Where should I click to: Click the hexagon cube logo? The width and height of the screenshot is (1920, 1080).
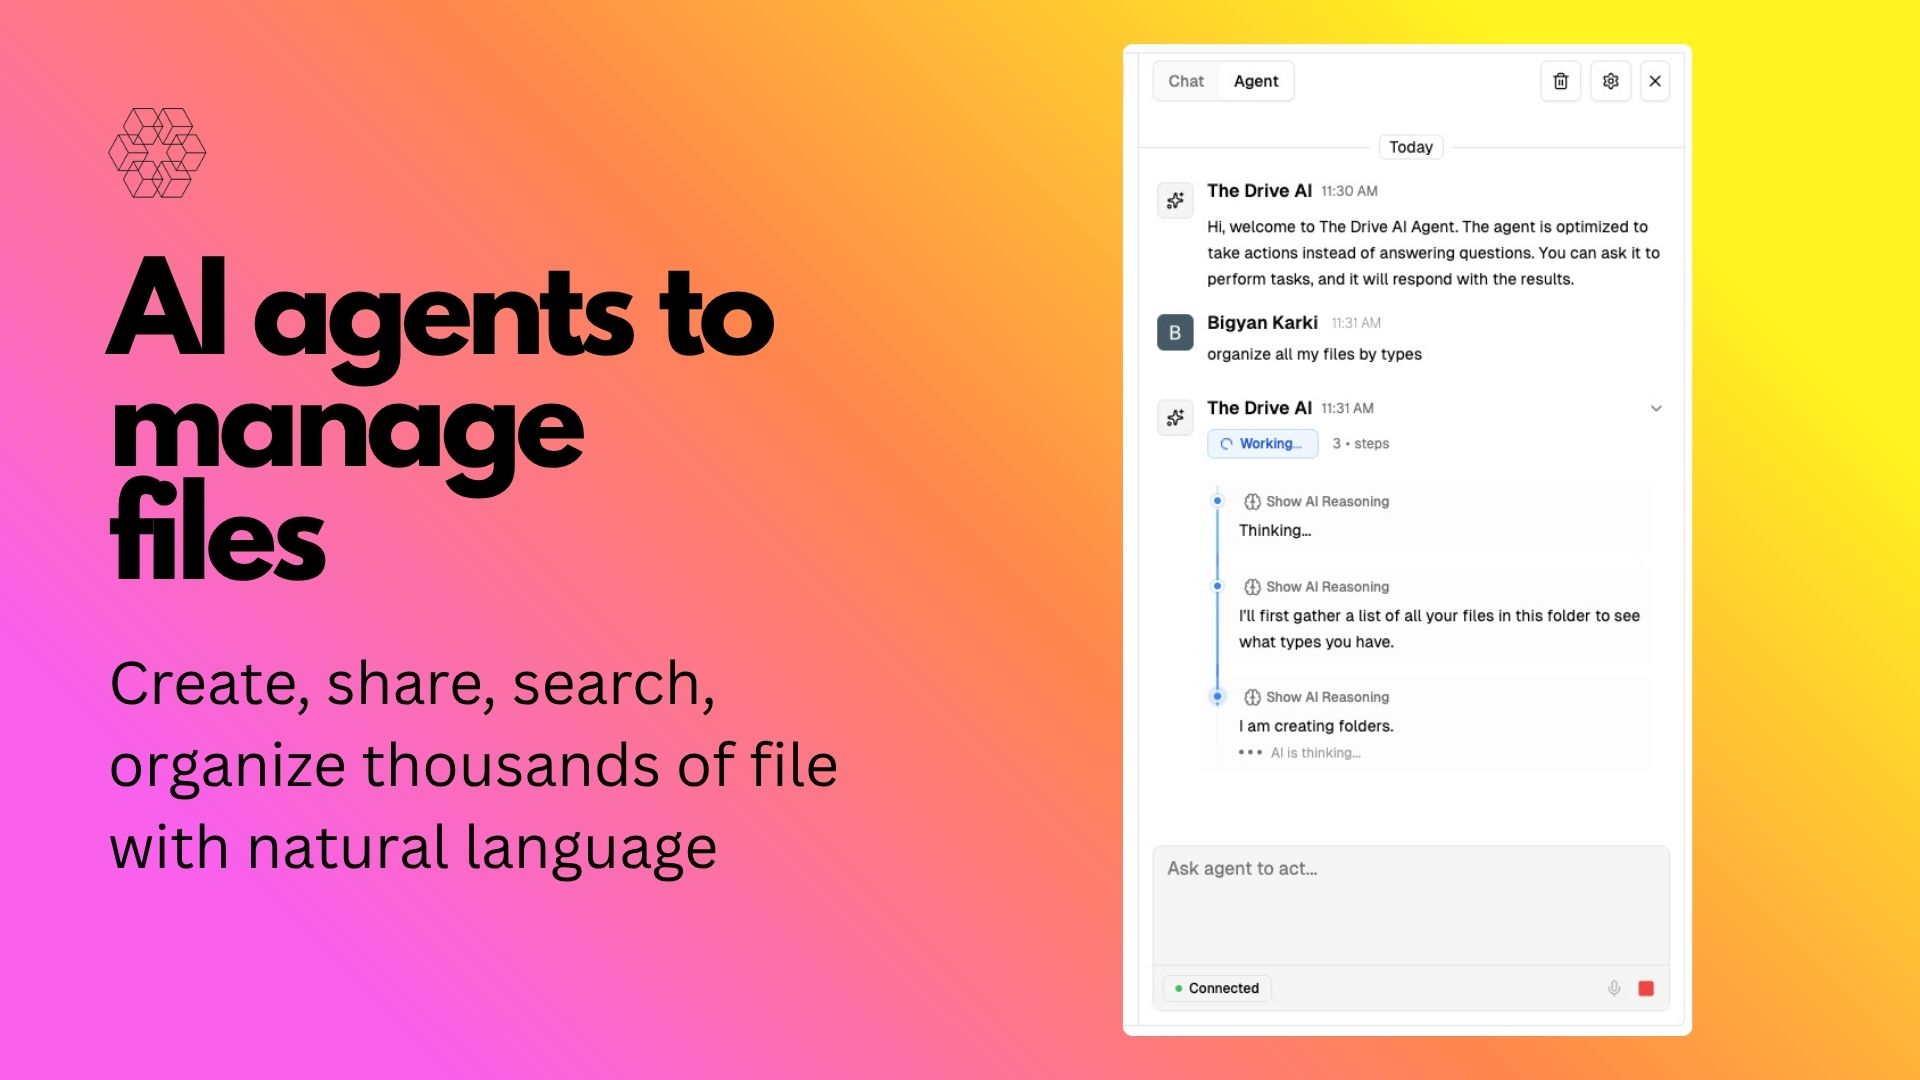tap(157, 153)
